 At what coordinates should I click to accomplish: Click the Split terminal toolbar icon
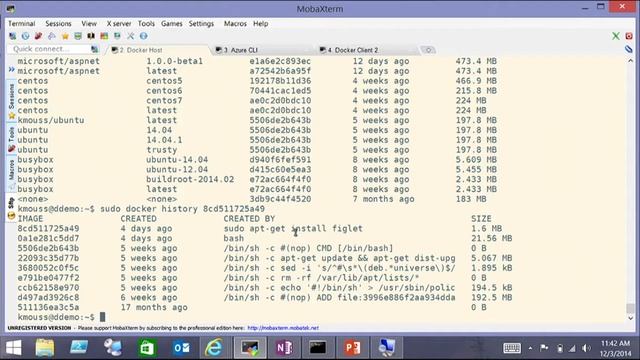[x=91, y=36]
